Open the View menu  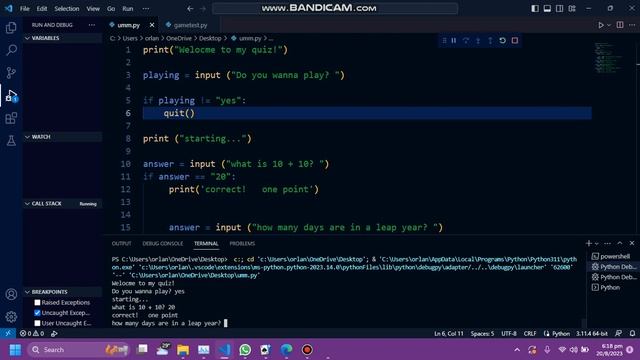pyautogui.click(x=93, y=8)
